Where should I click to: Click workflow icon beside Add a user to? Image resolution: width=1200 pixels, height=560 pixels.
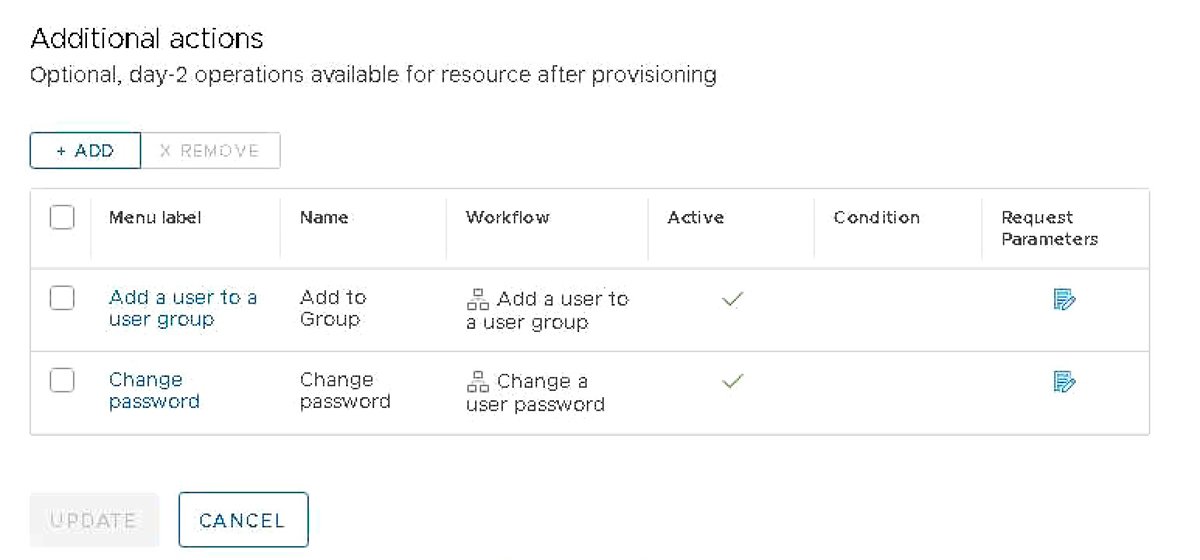point(478,299)
